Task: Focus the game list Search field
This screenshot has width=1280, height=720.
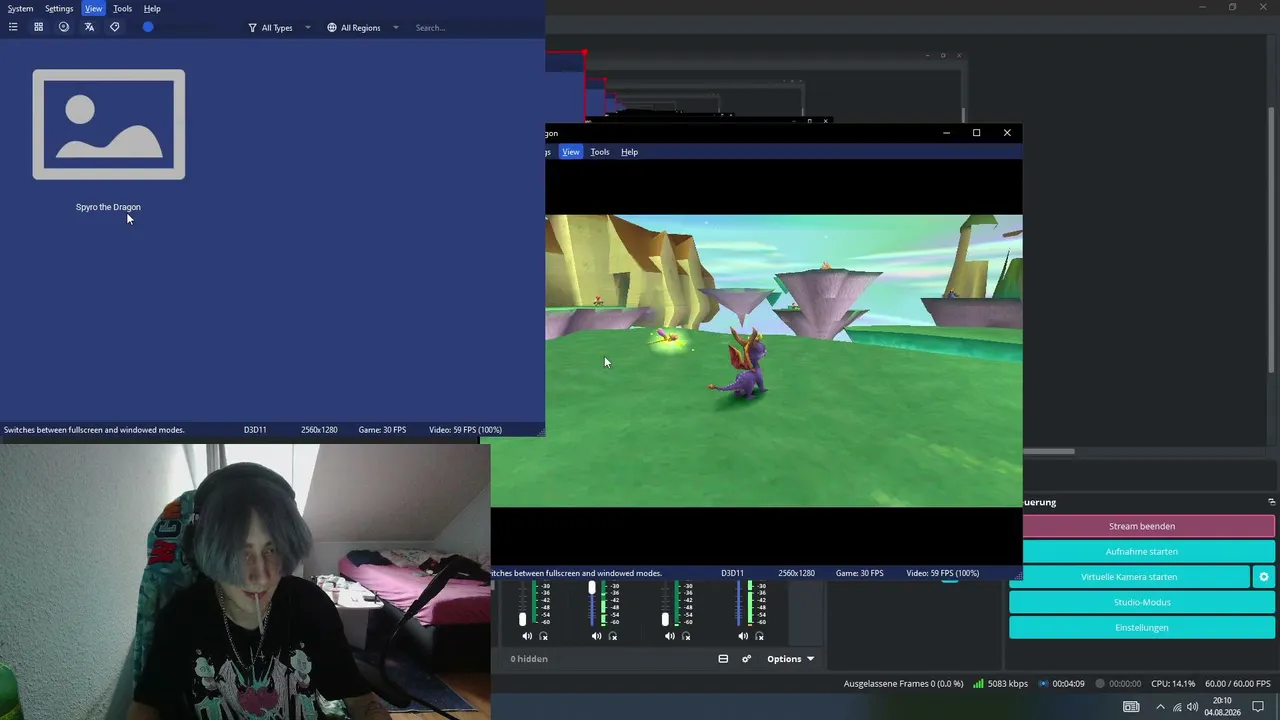Action: tap(474, 28)
